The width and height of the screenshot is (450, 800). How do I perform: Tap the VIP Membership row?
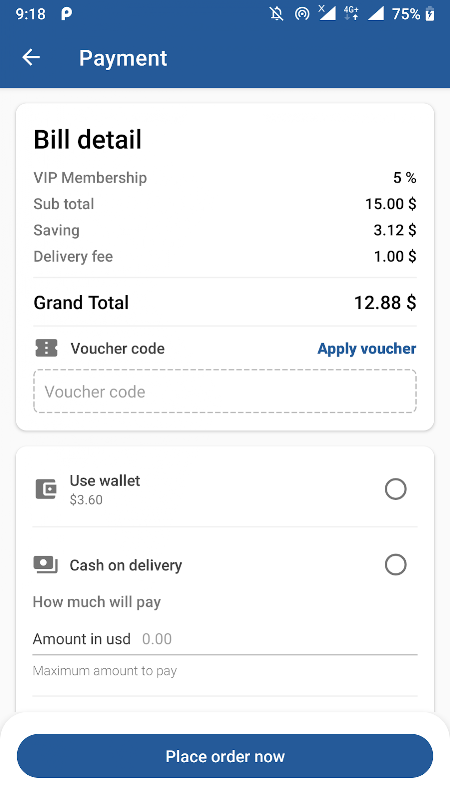[225, 178]
